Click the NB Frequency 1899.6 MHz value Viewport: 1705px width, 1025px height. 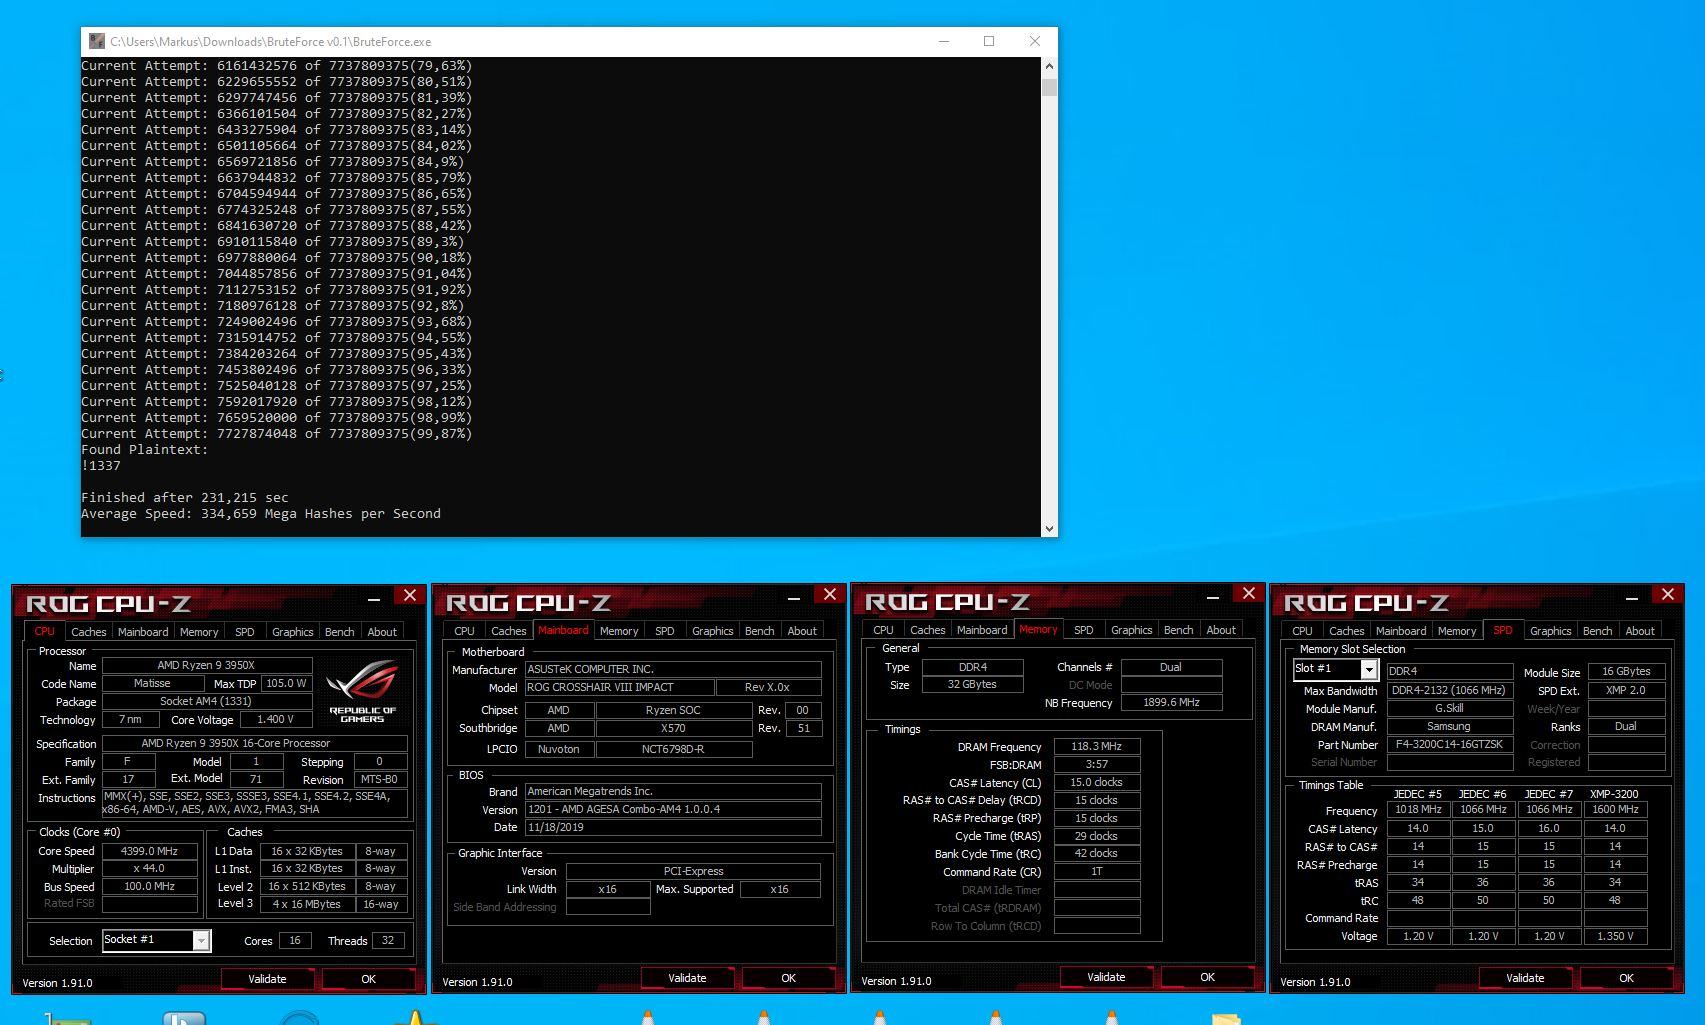point(1171,702)
